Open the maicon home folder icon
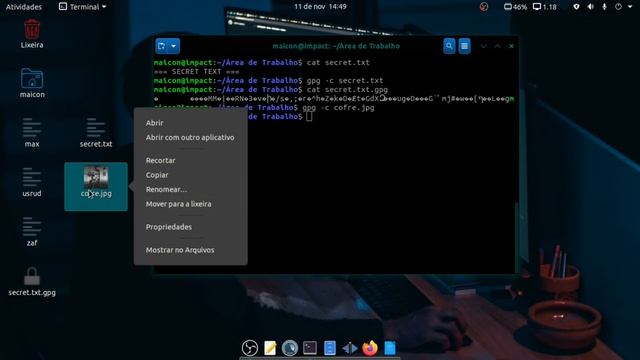Image resolution: width=640 pixels, height=360 pixels. tap(32, 78)
